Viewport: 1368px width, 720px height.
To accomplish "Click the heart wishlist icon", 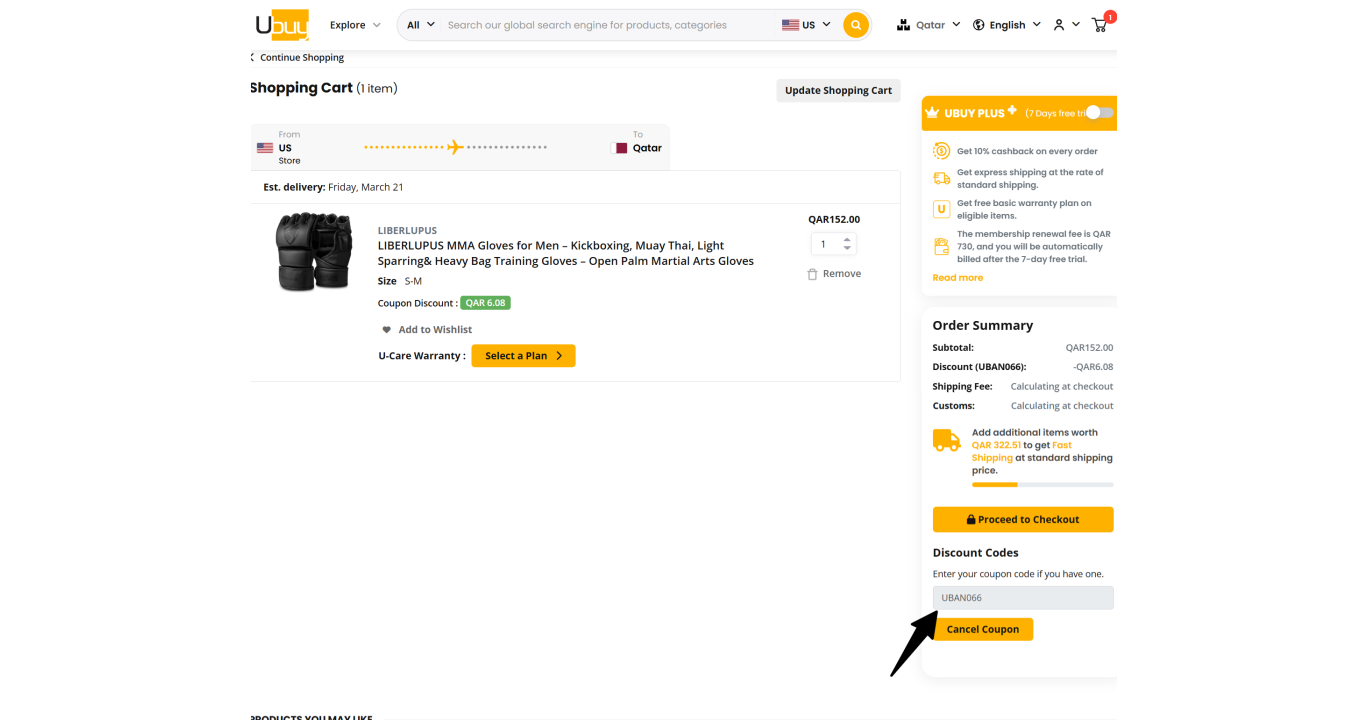I will (387, 330).
